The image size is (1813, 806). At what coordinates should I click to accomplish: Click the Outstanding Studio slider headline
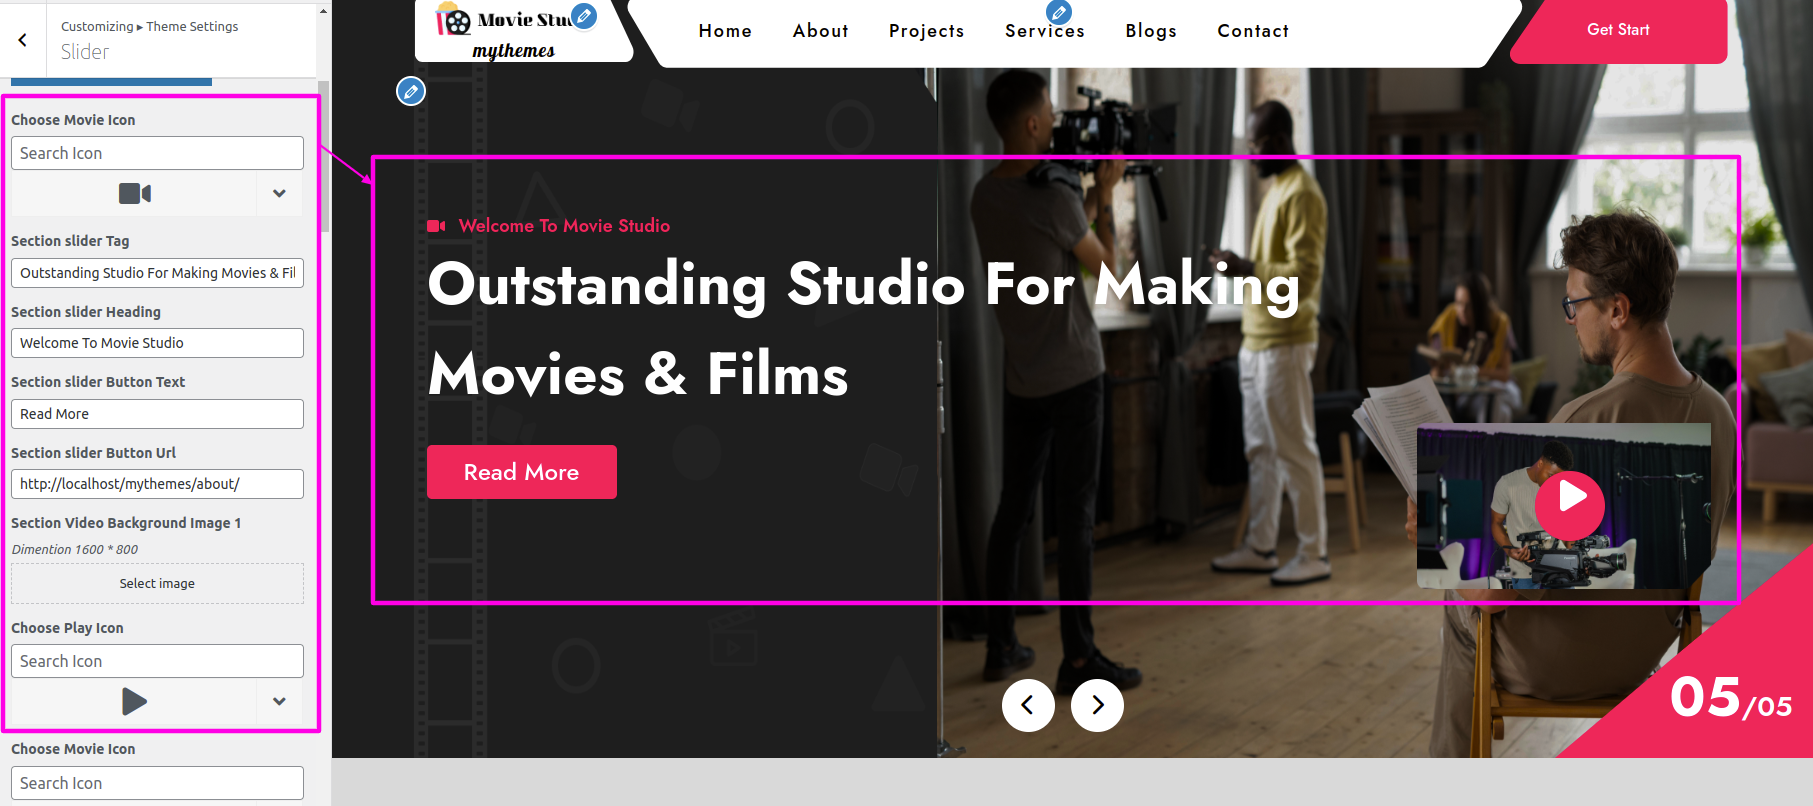pos(864,329)
